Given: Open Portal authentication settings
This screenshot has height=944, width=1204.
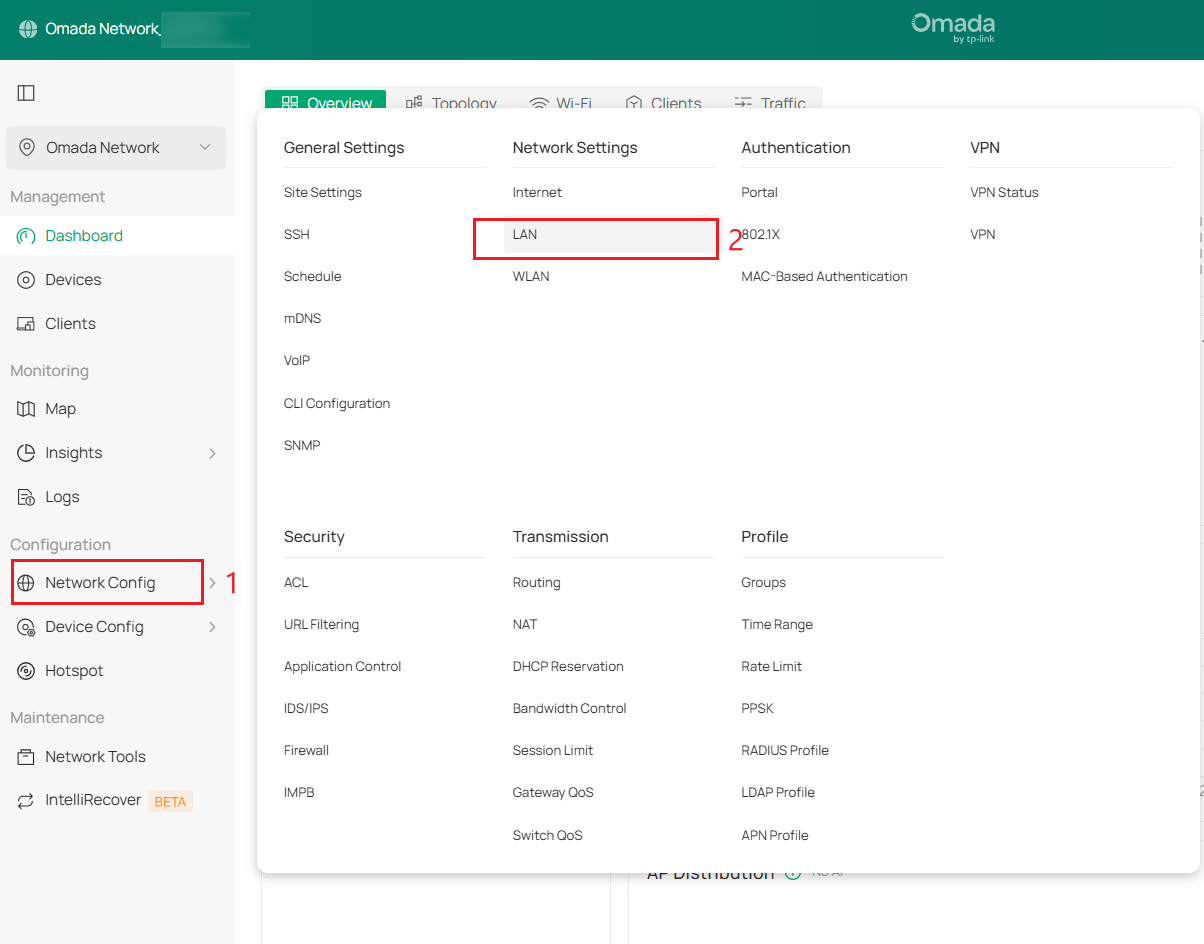Looking at the screenshot, I should click(x=757, y=192).
